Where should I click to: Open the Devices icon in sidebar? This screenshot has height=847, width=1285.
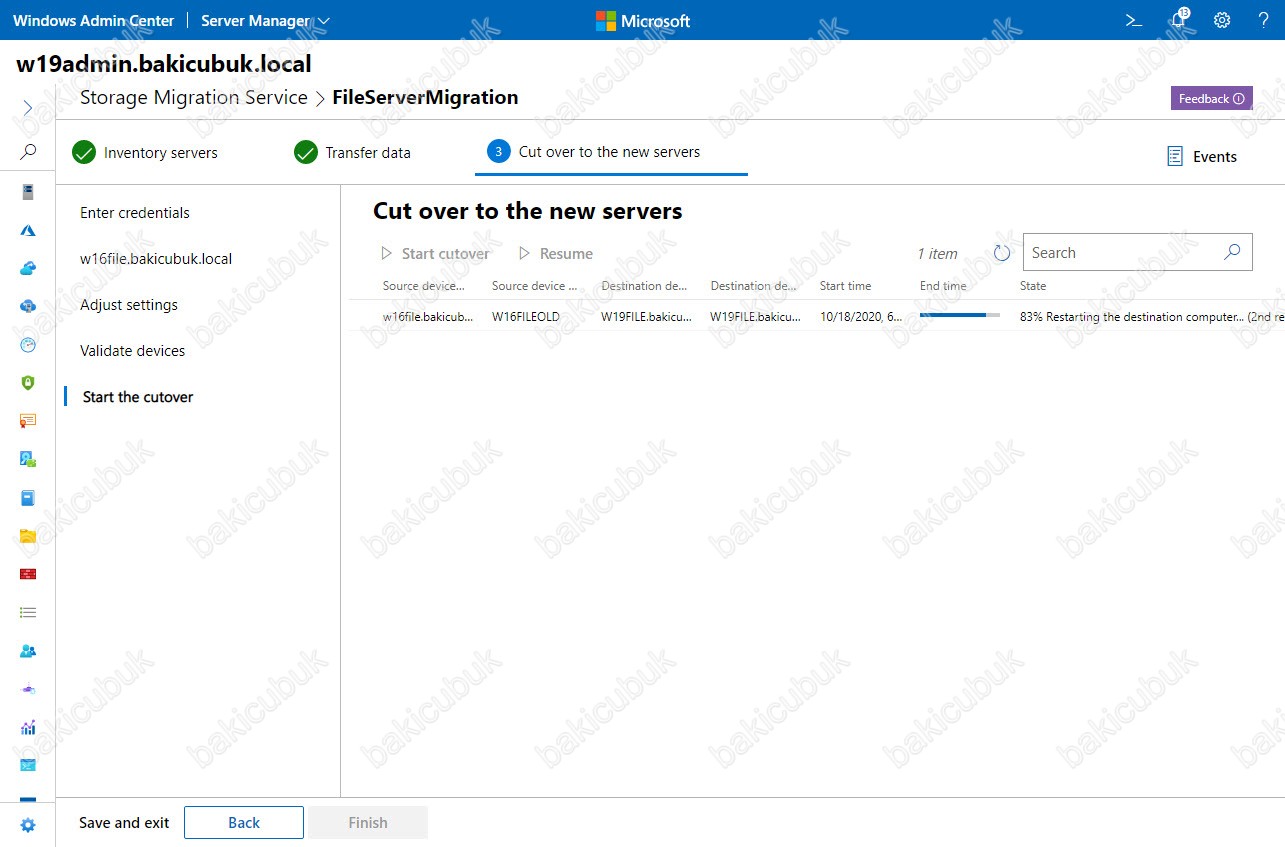28,459
